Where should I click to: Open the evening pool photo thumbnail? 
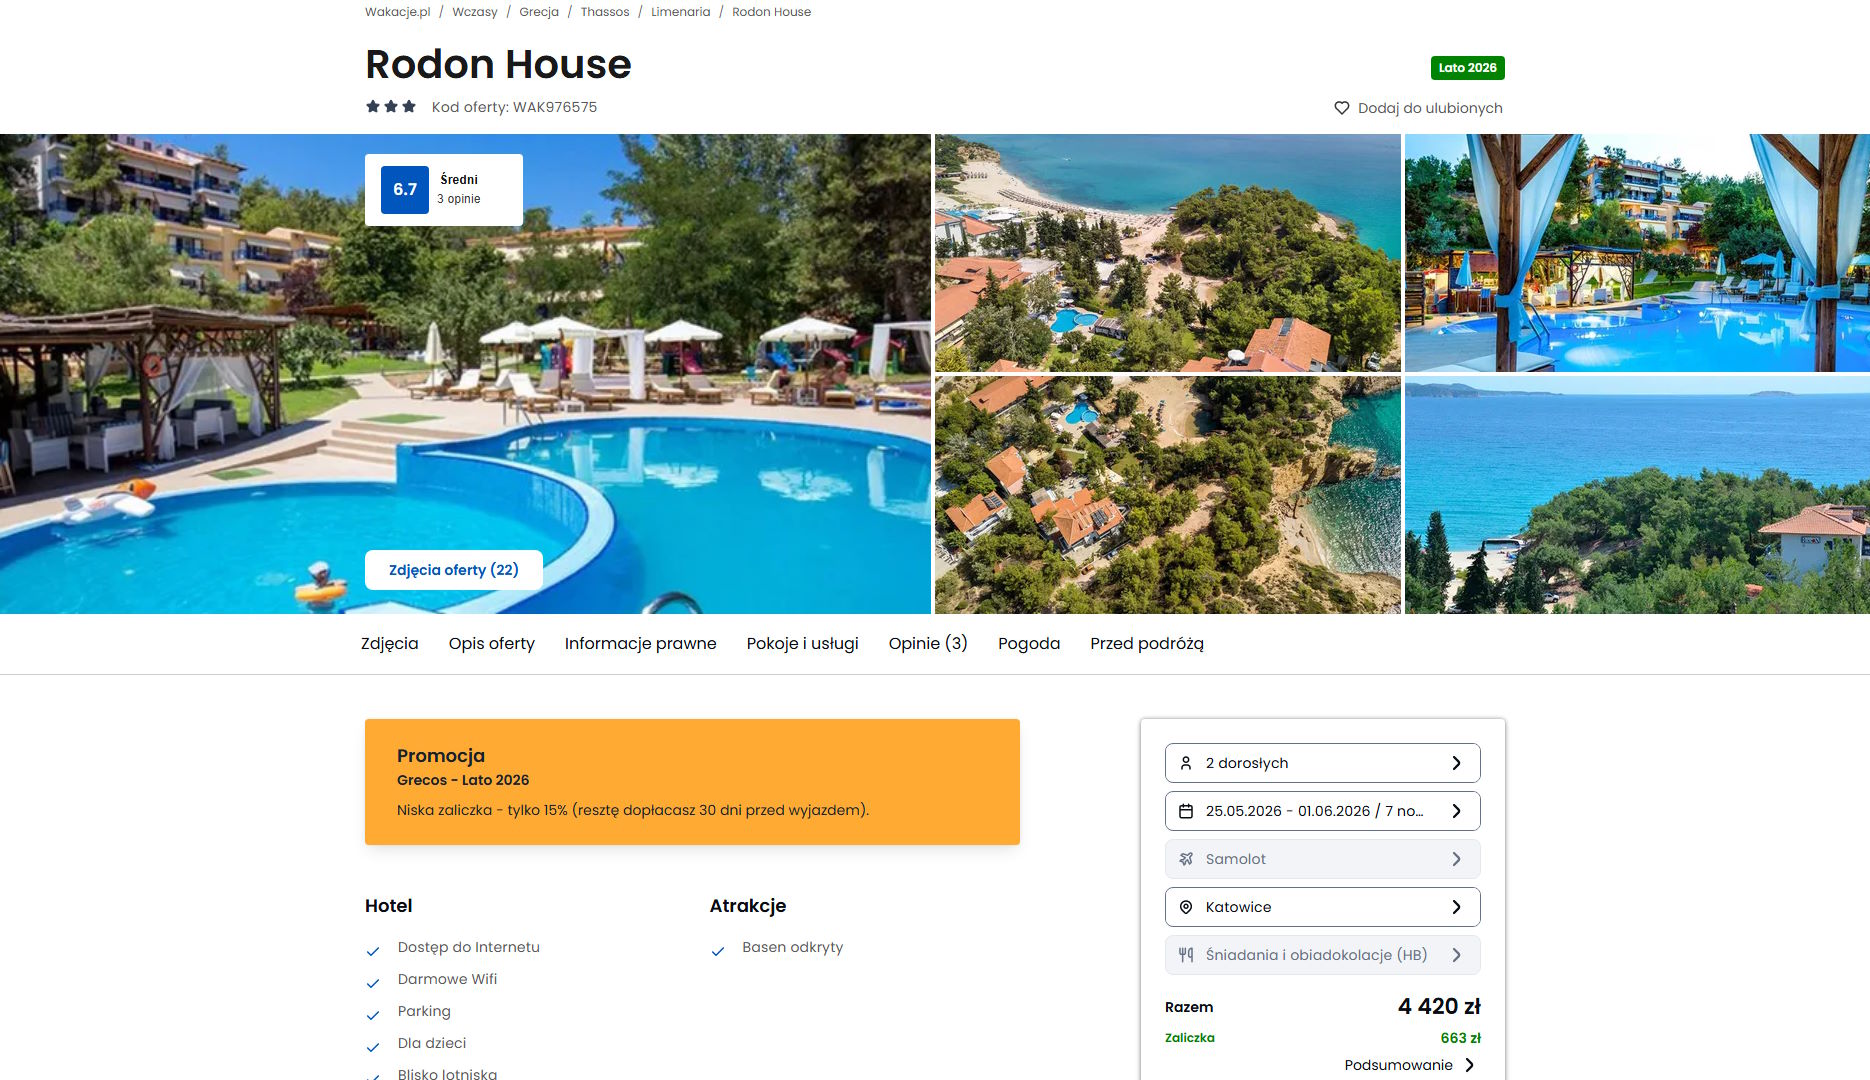click(x=1637, y=253)
